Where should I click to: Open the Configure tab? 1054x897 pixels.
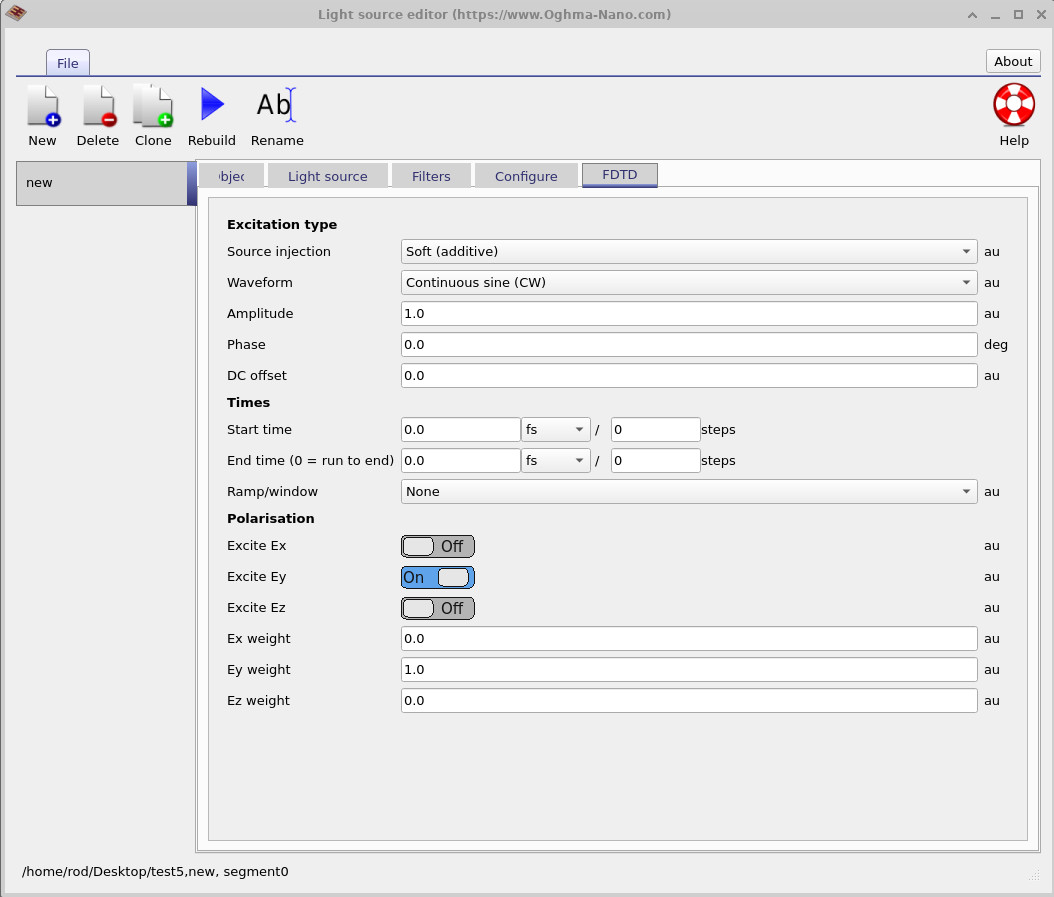pyautogui.click(x=525, y=175)
